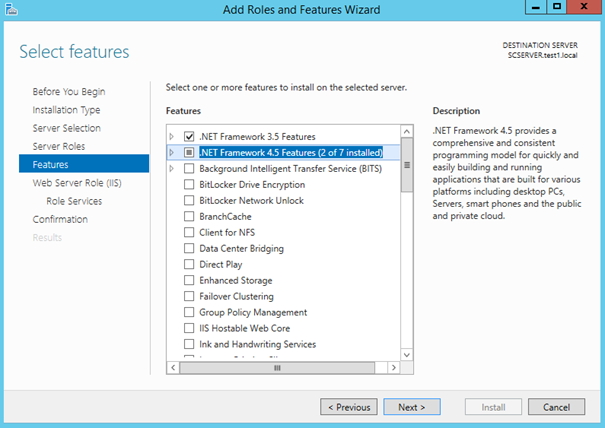
Task: Select the Client for NFS label
Action: [227, 232]
